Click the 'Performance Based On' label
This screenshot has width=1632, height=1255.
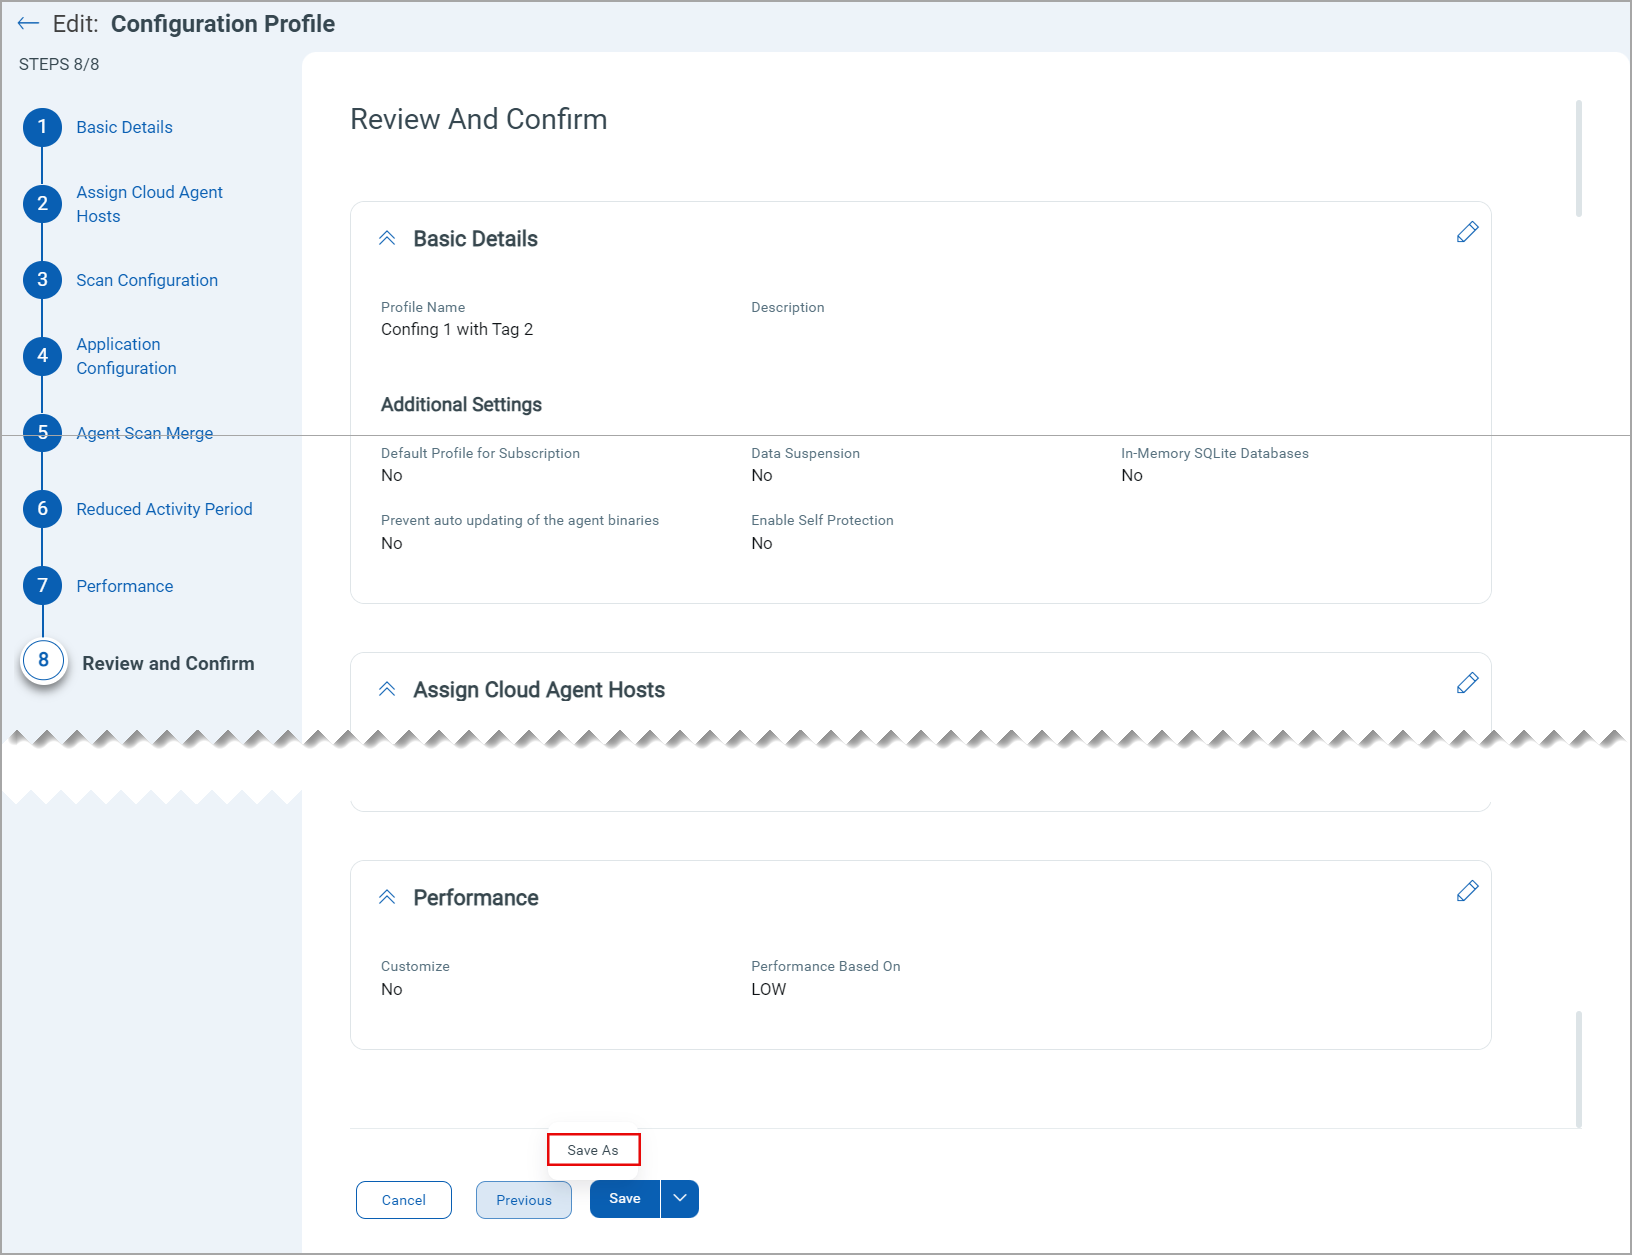click(x=826, y=966)
